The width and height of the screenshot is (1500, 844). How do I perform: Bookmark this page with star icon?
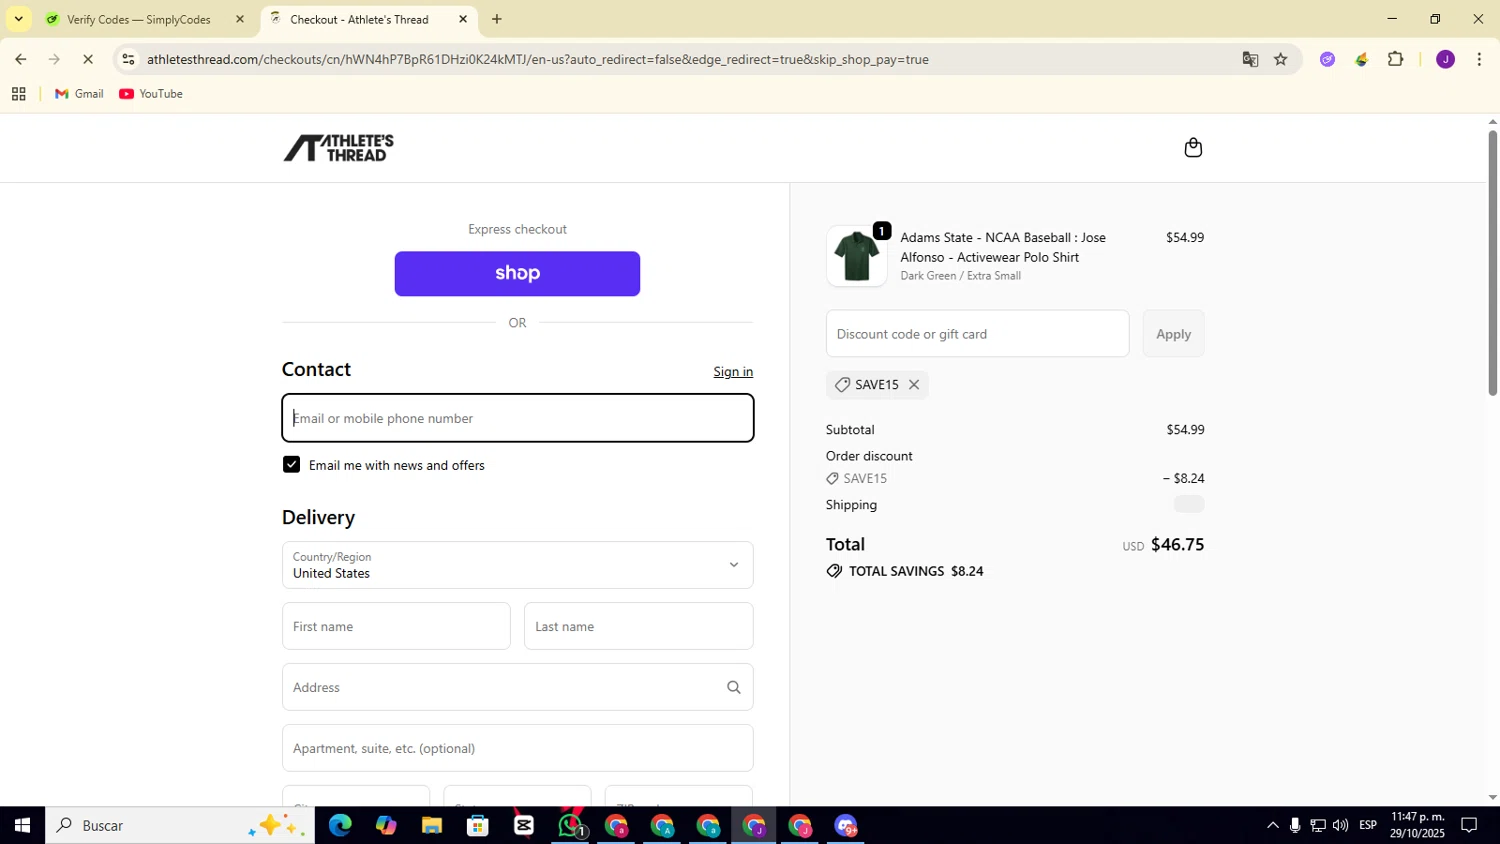(1281, 60)
